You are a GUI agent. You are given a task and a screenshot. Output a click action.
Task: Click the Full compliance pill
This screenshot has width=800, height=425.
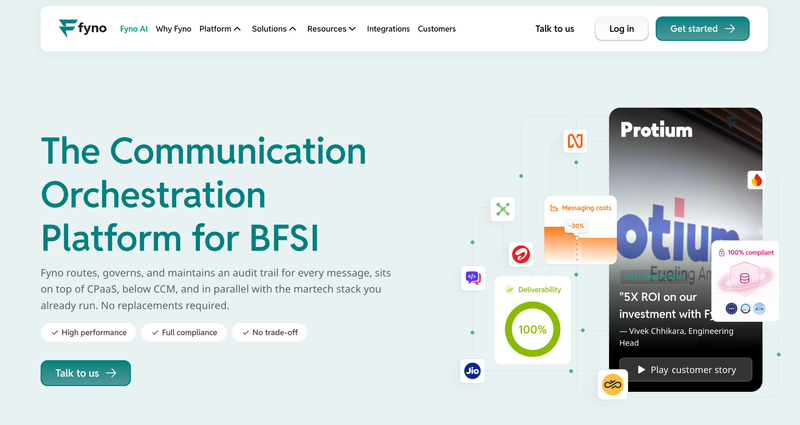tap(184, 332)
